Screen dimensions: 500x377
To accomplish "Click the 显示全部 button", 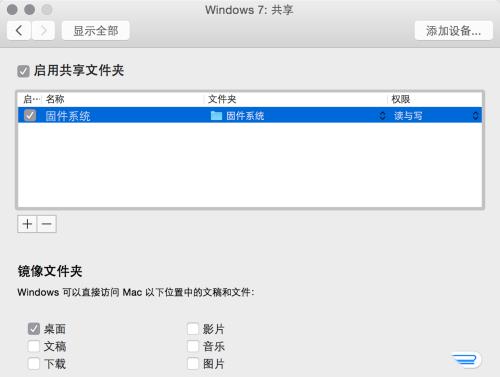I will click(x=96, y=31).
